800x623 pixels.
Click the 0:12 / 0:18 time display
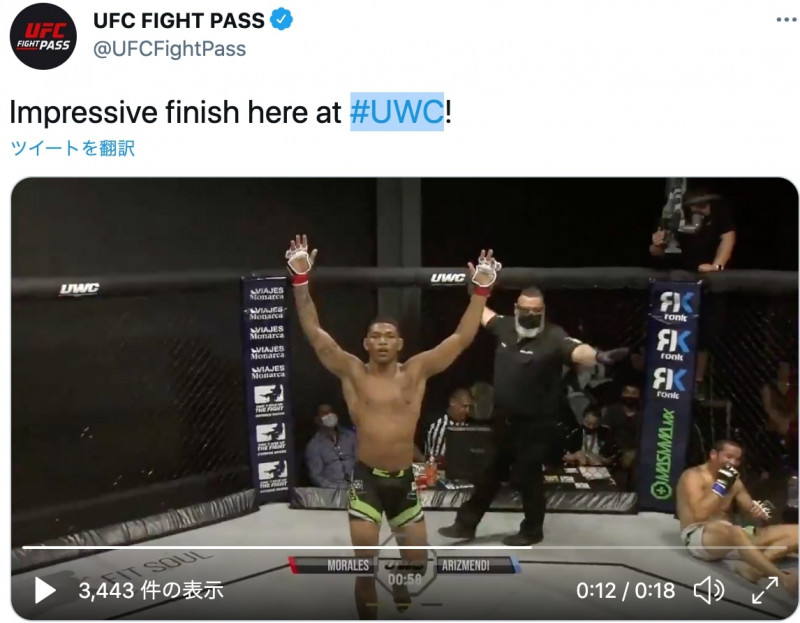coord(626,591)
